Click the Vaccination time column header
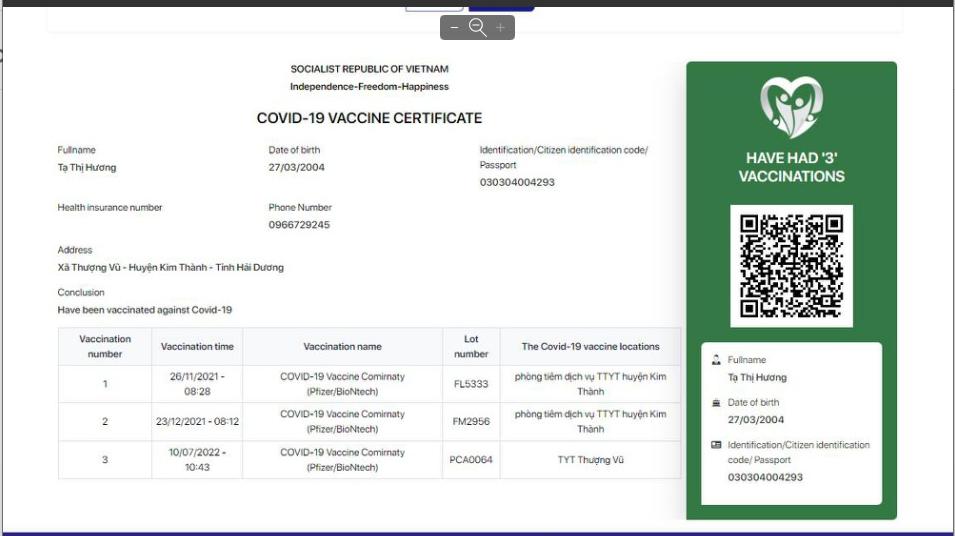Image resolution: width=955 pixels, height=536 pixels. 197,347
